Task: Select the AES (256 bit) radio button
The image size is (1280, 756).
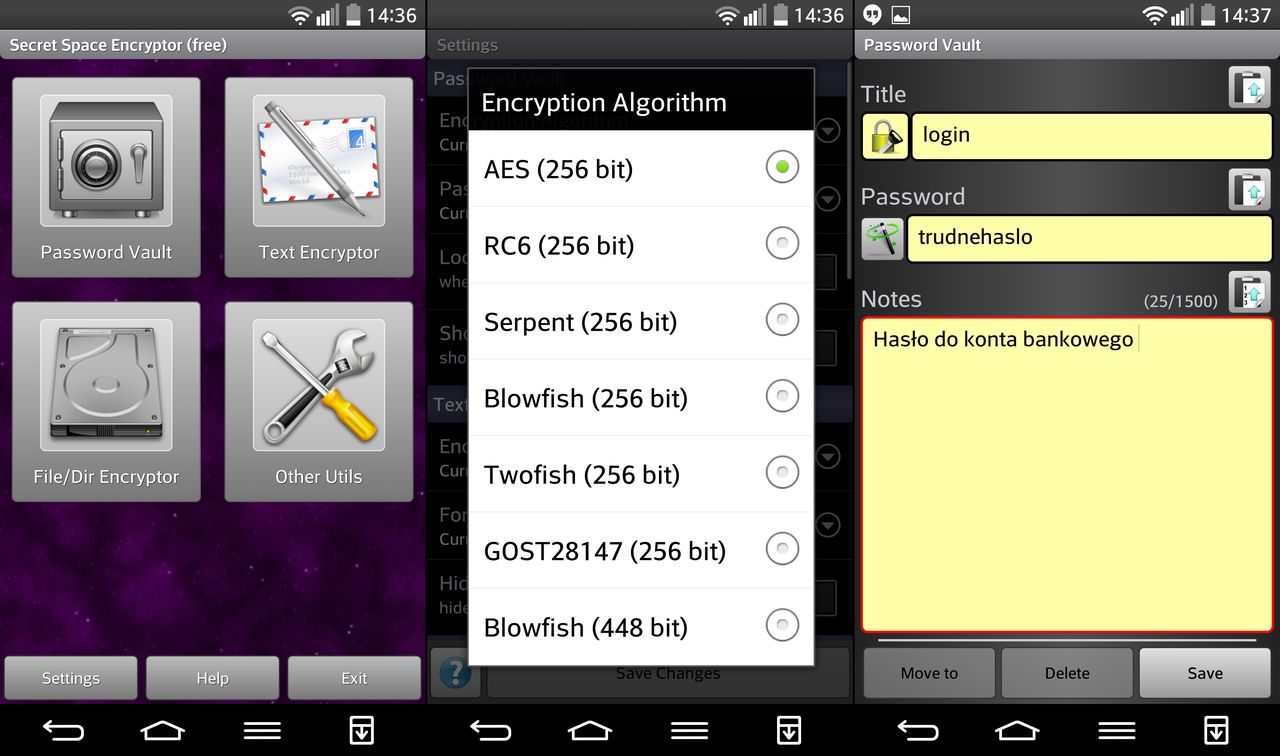Action: [782, 168]
